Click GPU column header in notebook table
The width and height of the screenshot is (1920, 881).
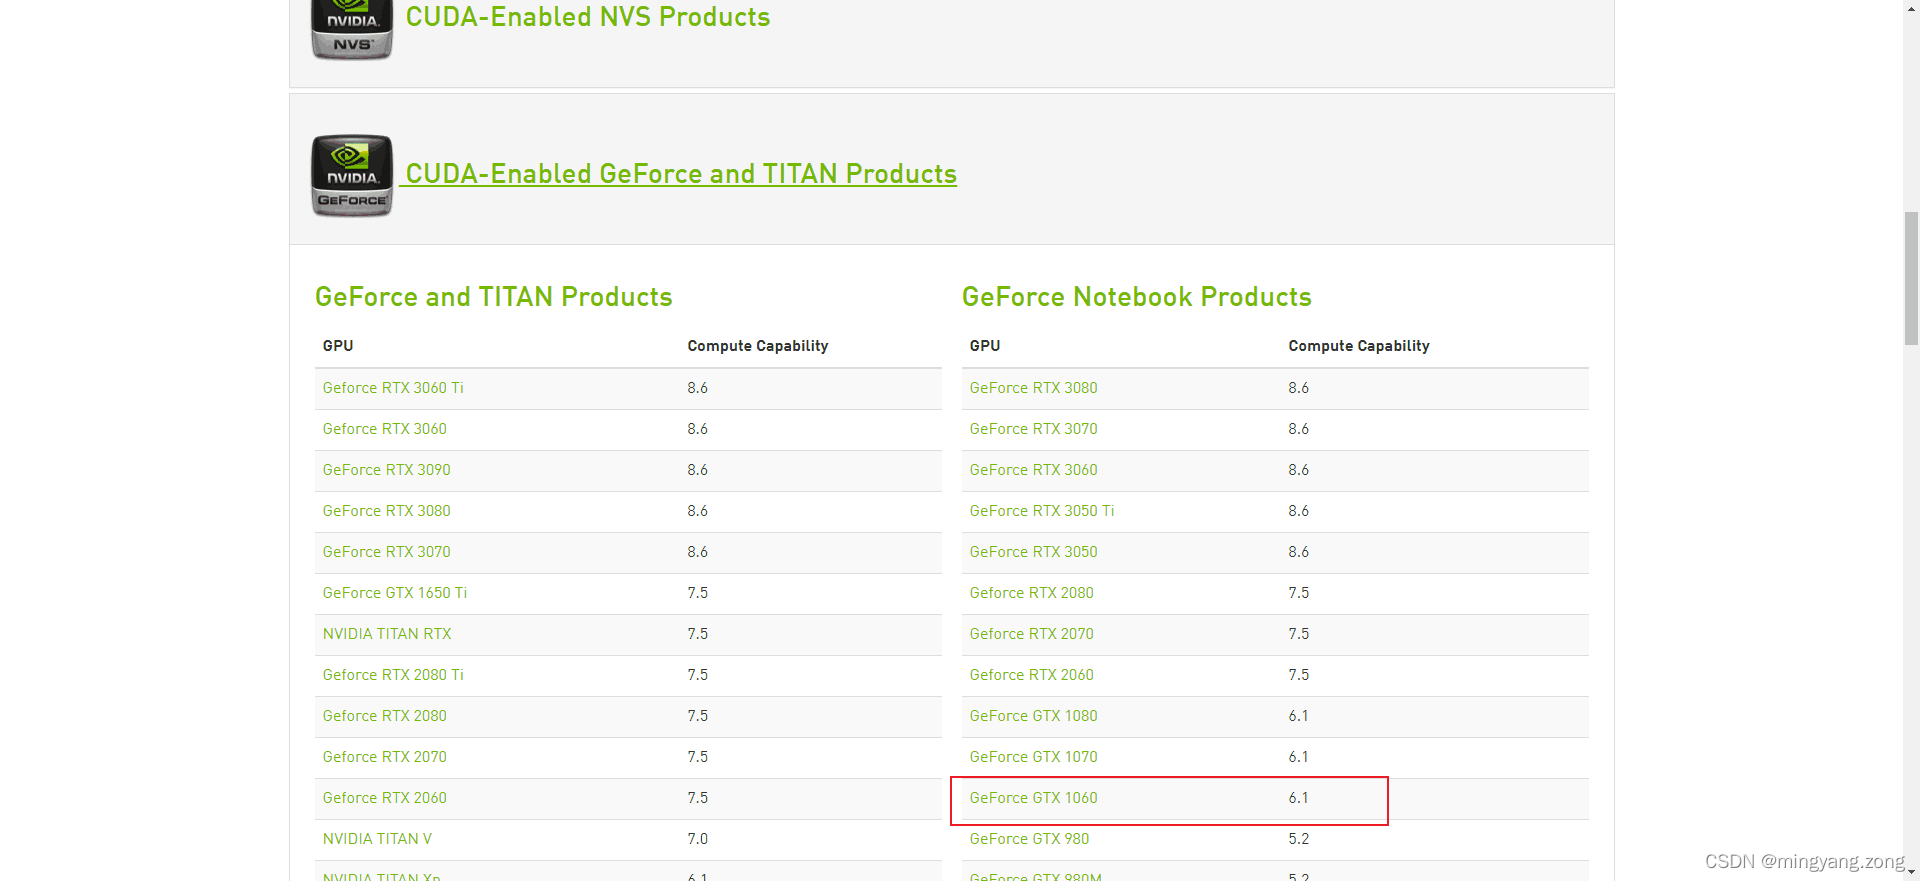point(985,346)
